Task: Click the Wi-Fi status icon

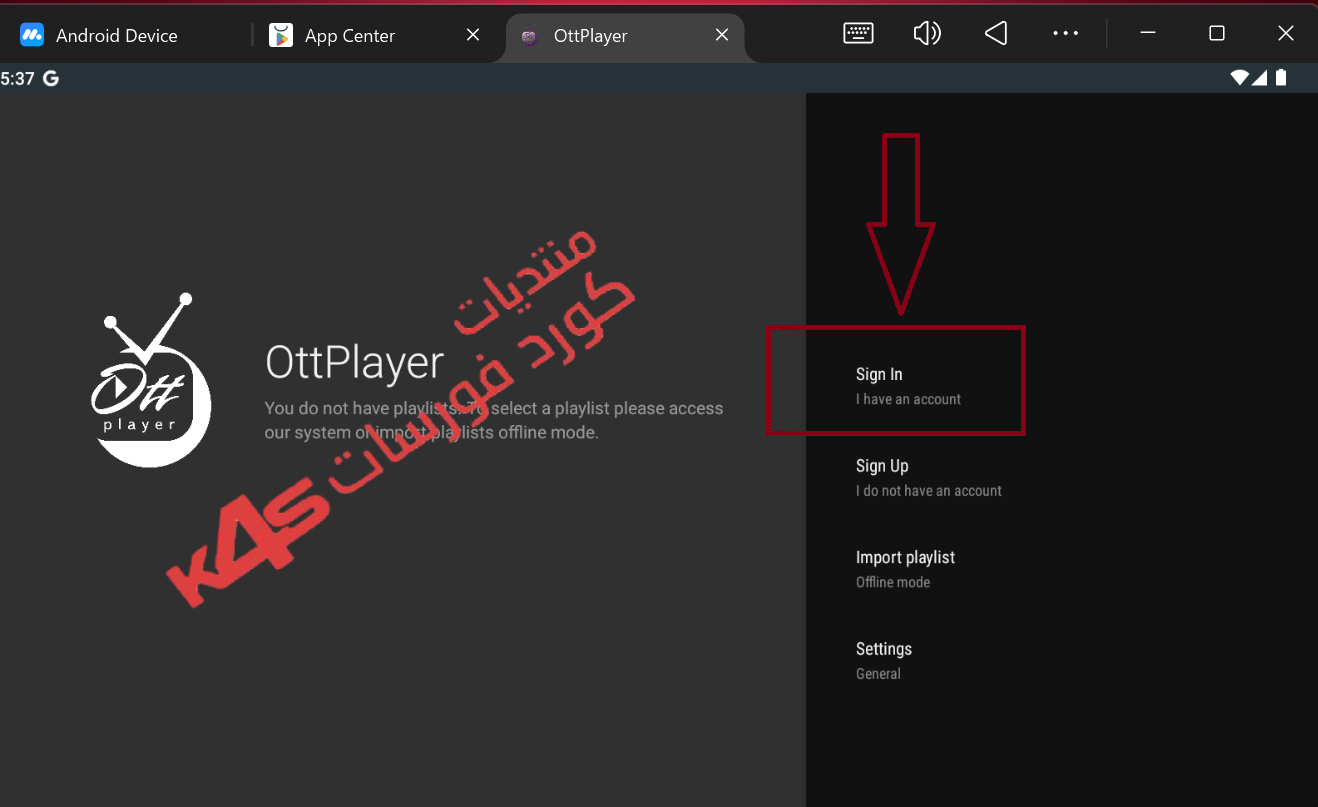Action: tap(1240, 77)
